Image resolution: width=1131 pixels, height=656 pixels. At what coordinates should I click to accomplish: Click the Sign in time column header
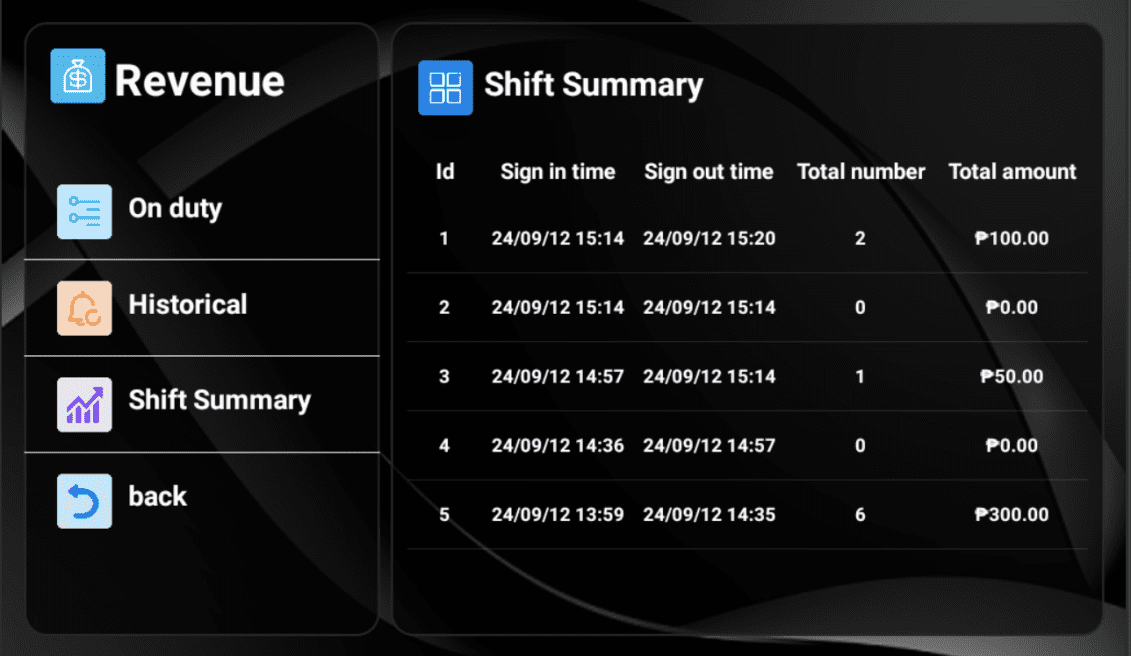[x=558, y=172]
